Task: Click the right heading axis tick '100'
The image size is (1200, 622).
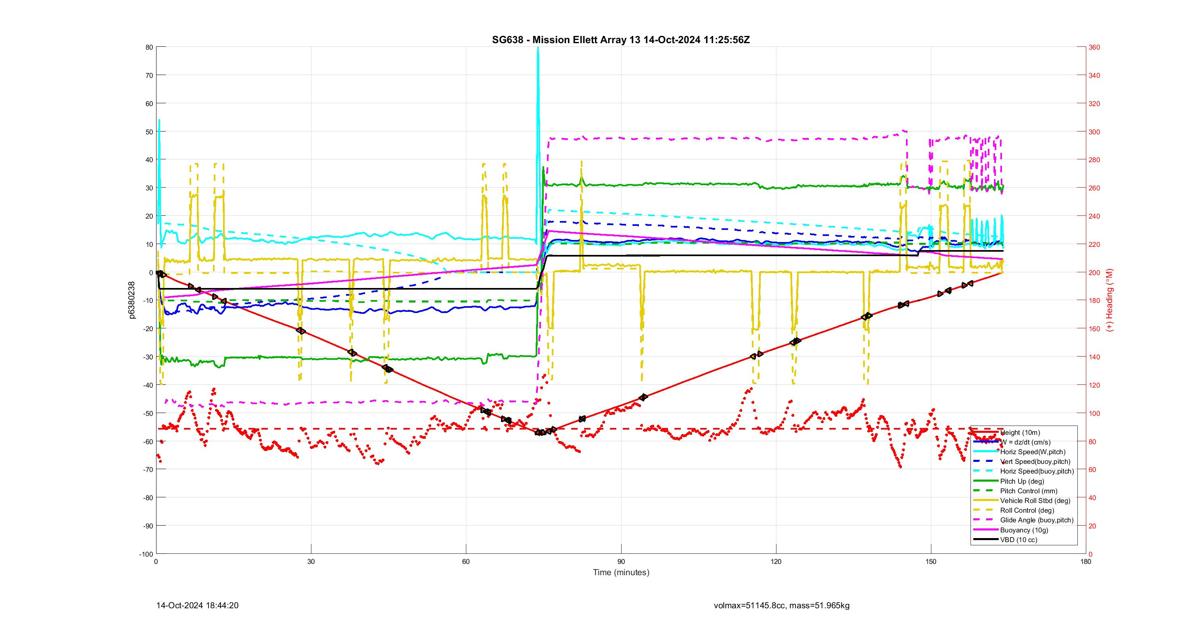Action: coord(1095,413)
